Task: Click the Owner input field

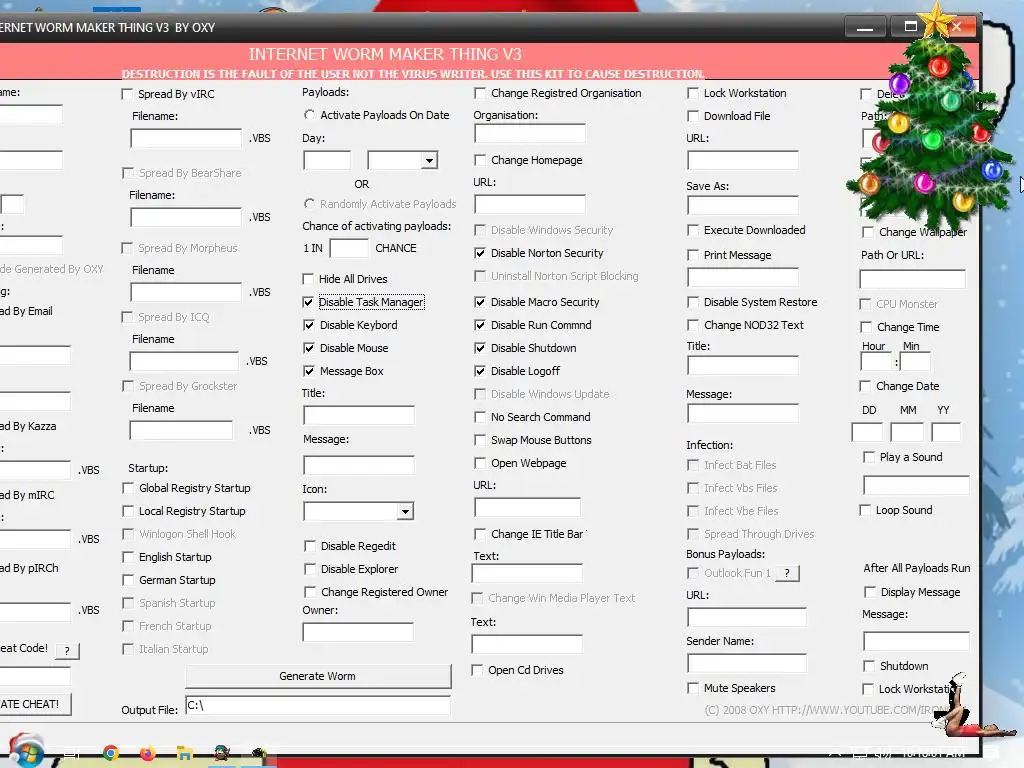Action: [358, 632]
